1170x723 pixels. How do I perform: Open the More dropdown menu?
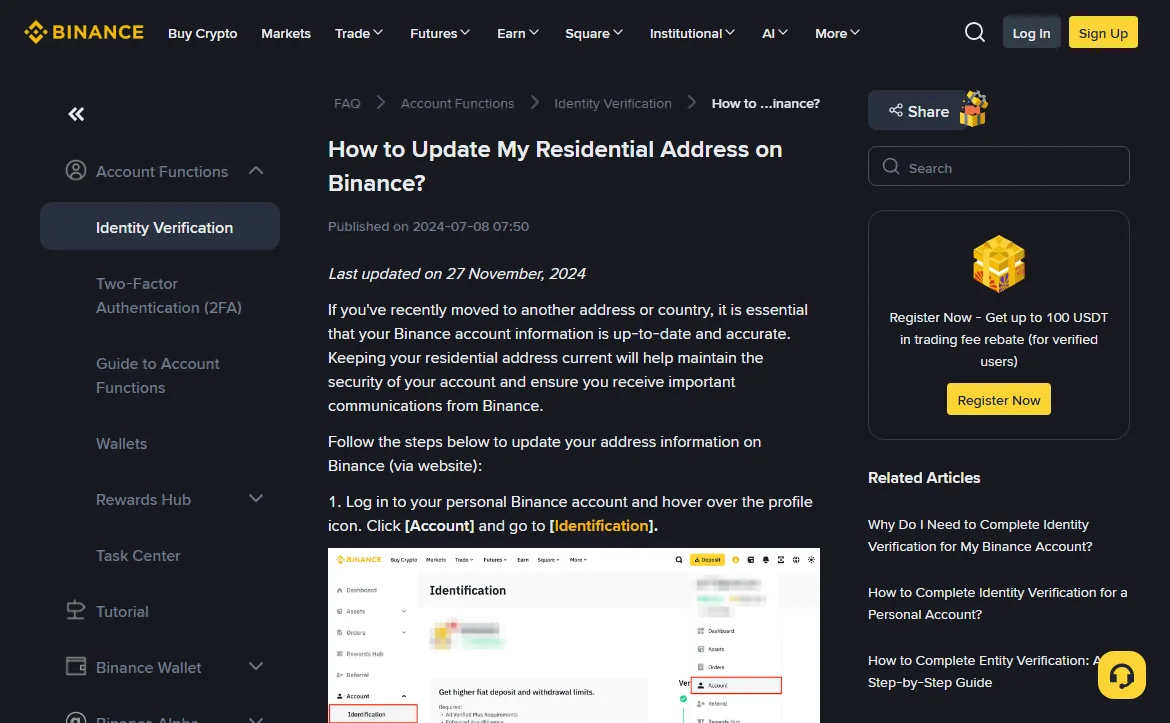[x=837, y=34]
